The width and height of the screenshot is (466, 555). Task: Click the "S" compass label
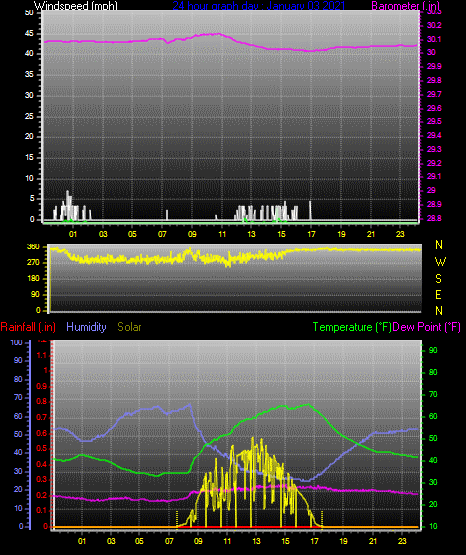click(x=438, y=279)
